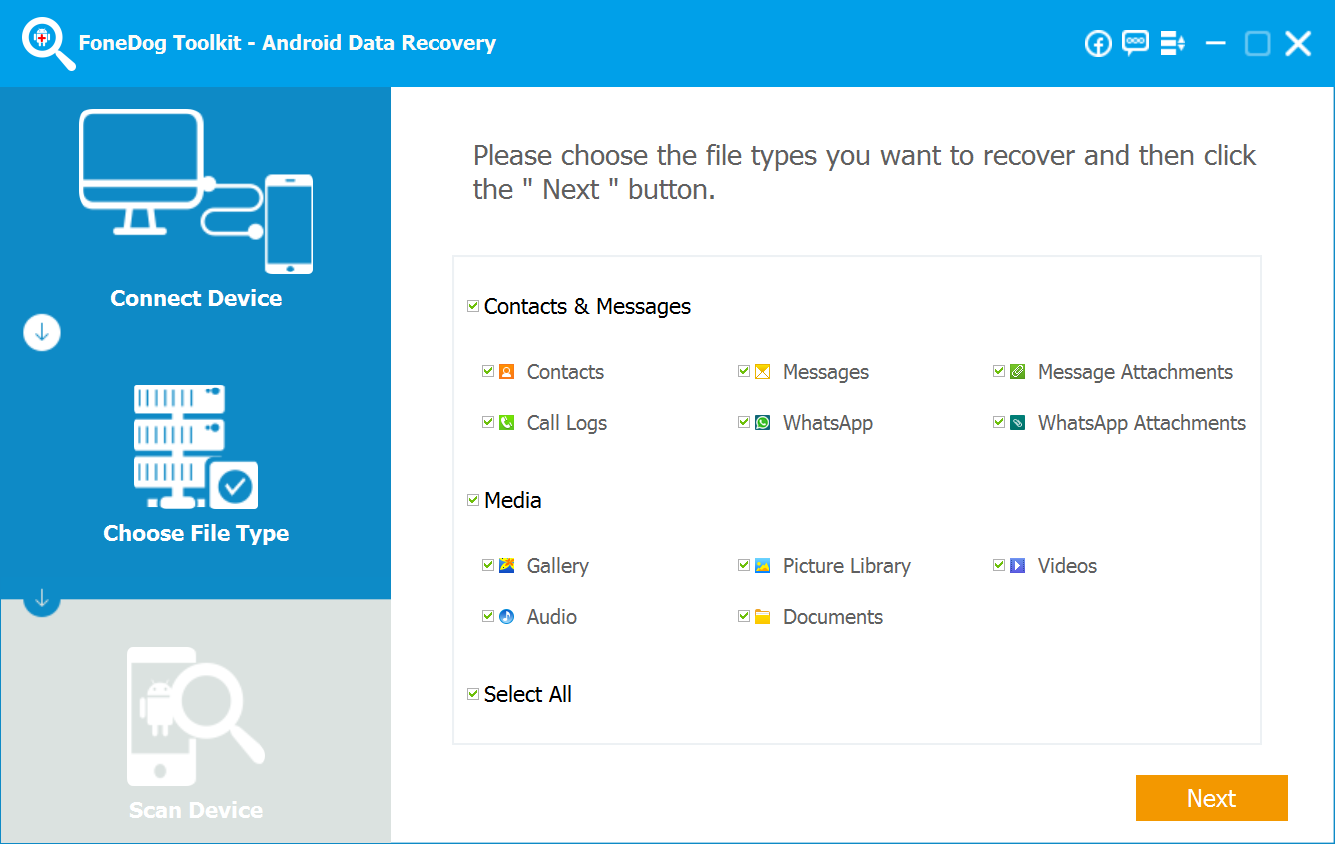This screenshot has height=844, width=1335.
Task: Click the yellow Messages envelope icon
Action: point(763,372)
